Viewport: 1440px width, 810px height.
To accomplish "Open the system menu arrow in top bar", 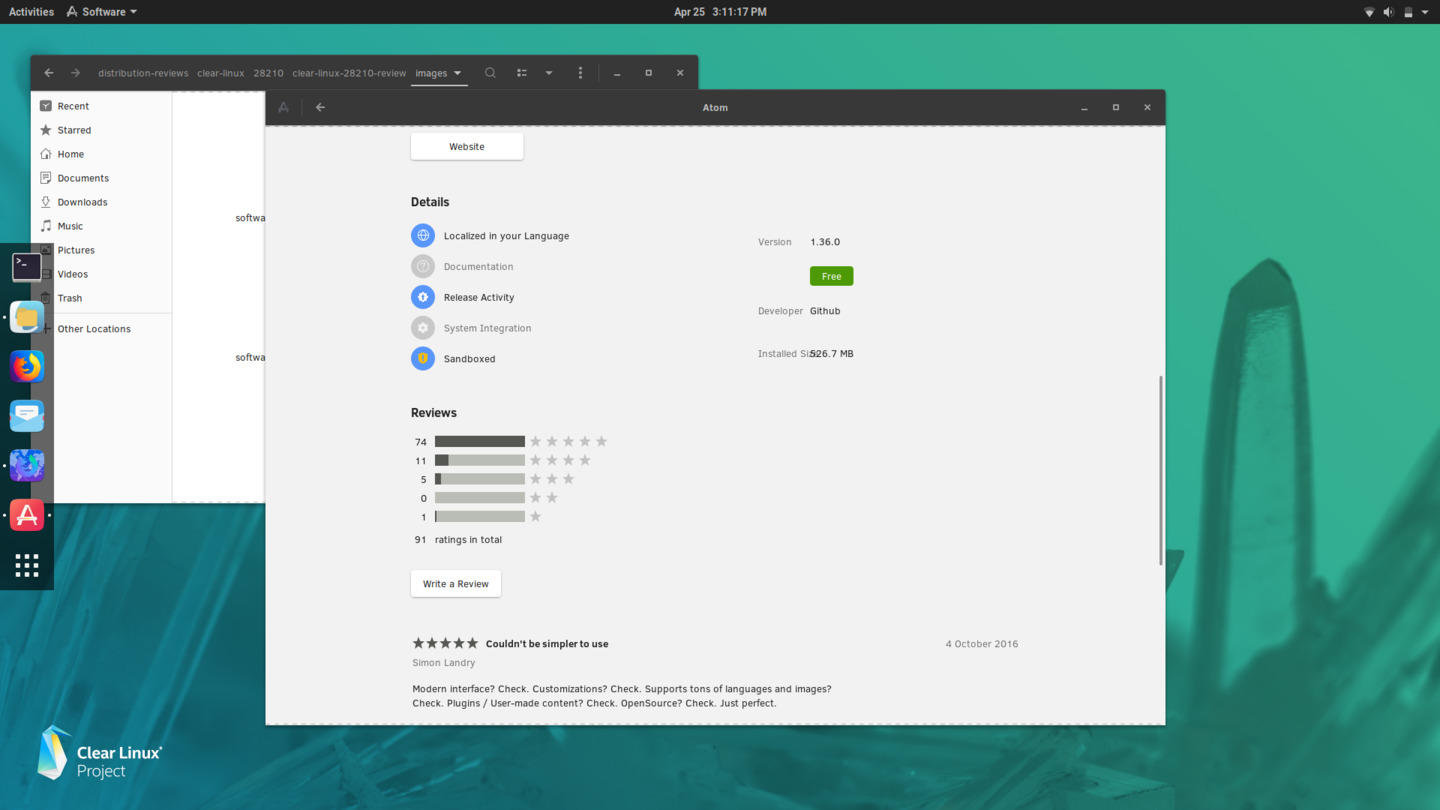I will (x=1425, y=12).
